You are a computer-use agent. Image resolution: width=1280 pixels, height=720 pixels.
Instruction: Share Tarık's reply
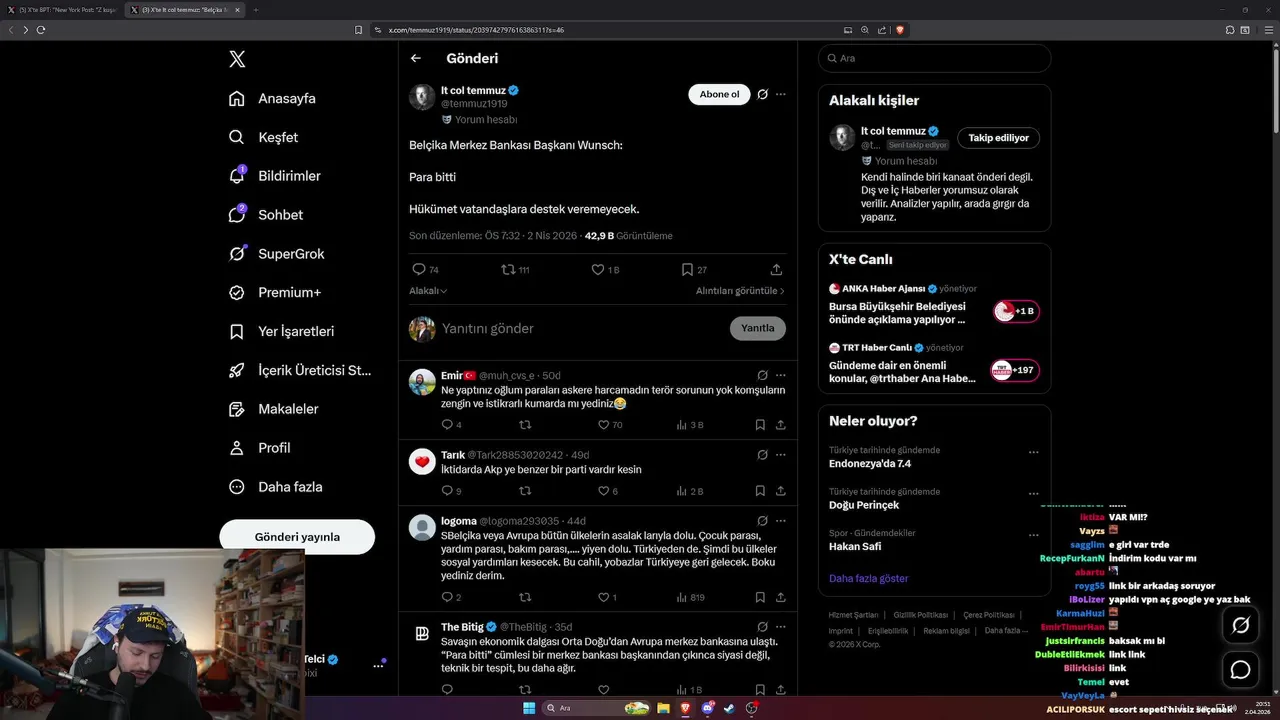(780, 491)
